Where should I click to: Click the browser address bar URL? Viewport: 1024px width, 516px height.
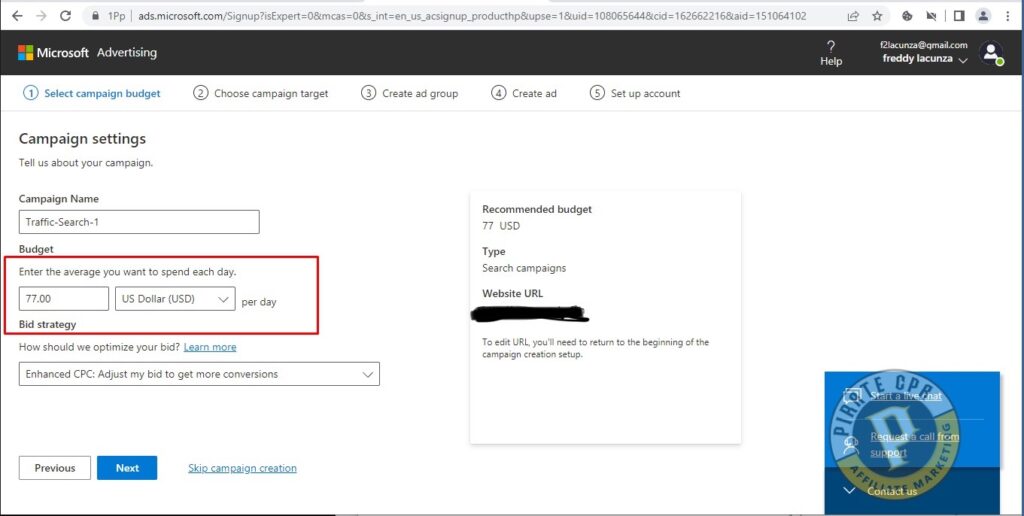472,16
